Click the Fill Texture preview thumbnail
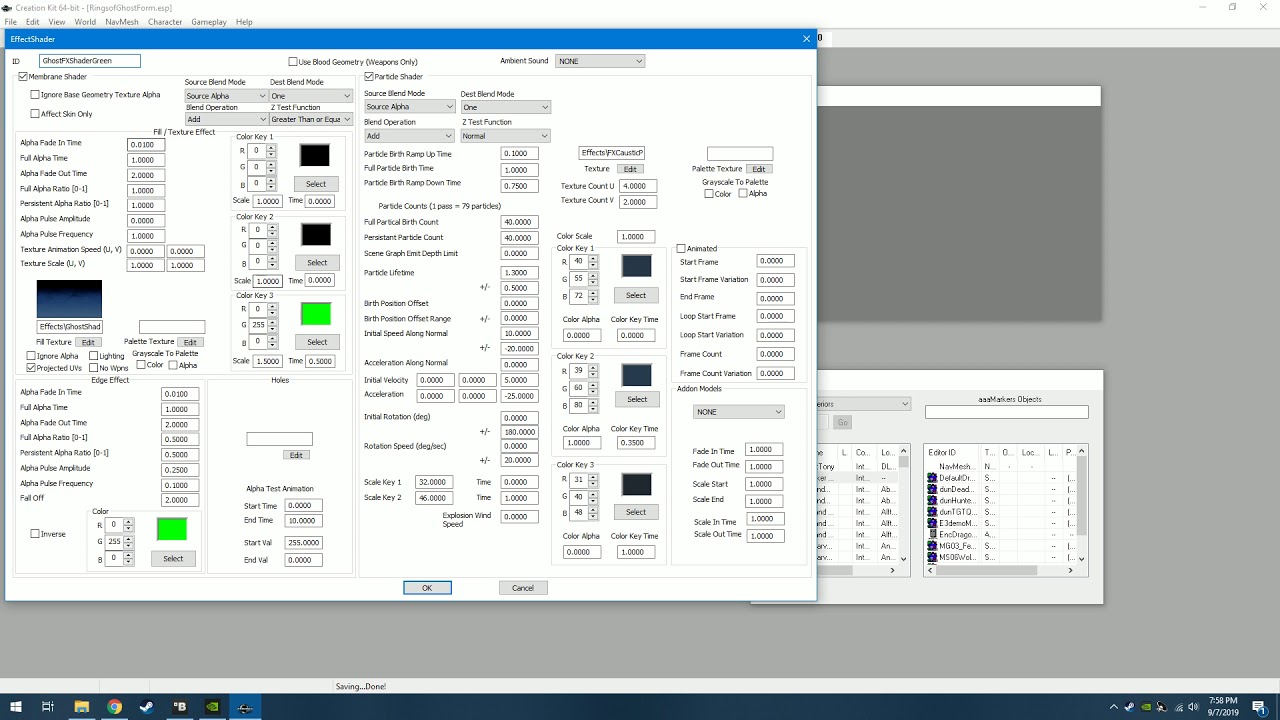1280x720 pixels. tap(69, 299)
